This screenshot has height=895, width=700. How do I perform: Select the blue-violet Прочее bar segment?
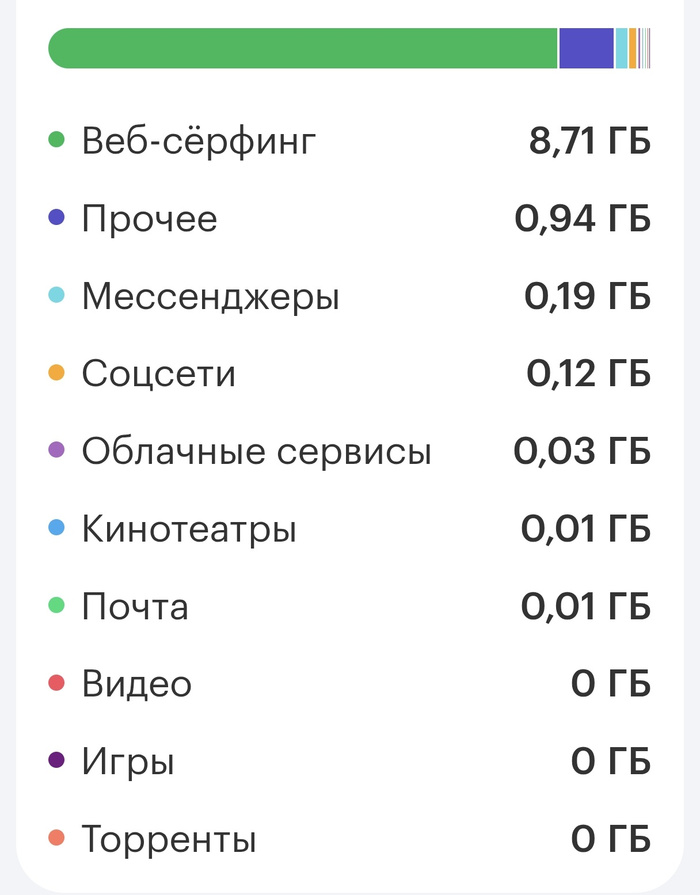[x=586, y=48]
